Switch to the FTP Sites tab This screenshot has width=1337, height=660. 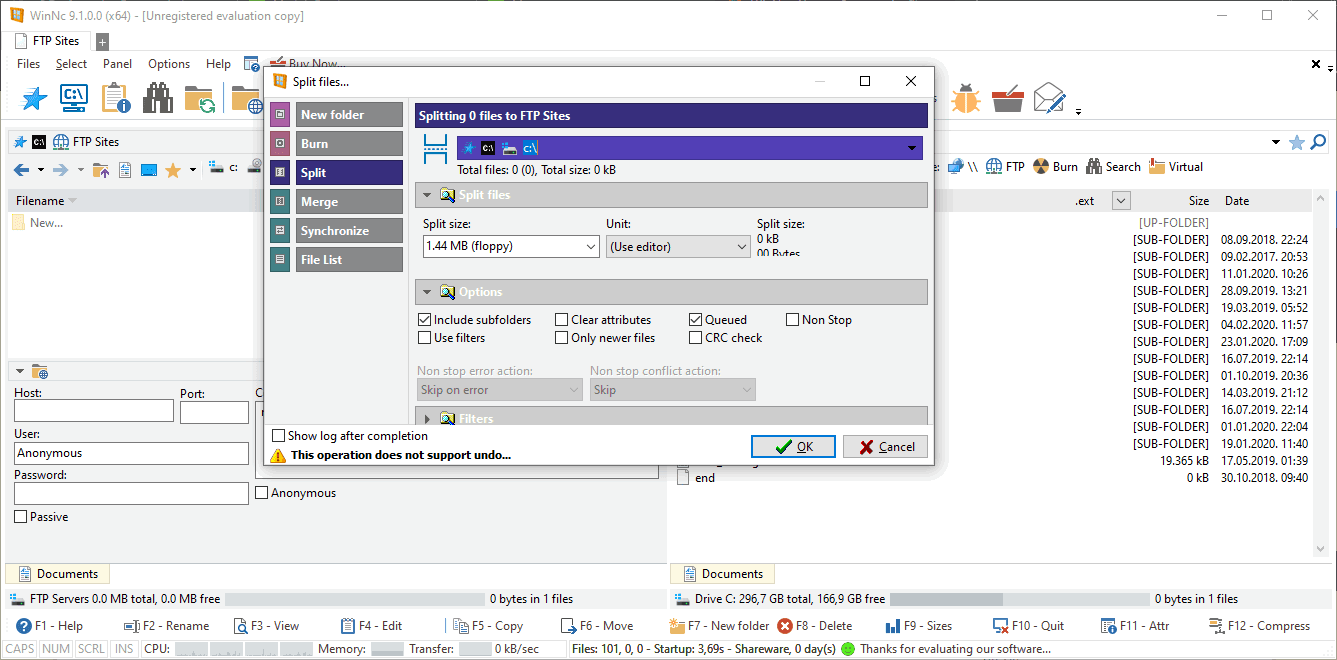pos(48,41)
